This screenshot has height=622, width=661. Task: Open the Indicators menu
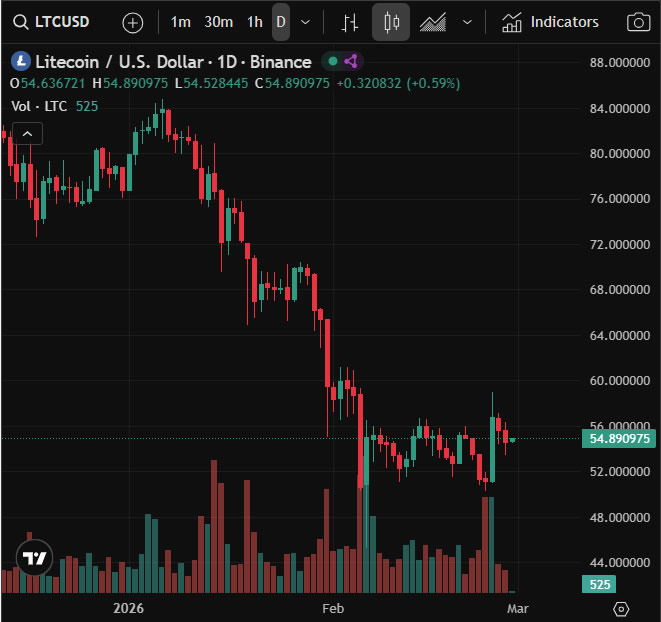point(550,22)
